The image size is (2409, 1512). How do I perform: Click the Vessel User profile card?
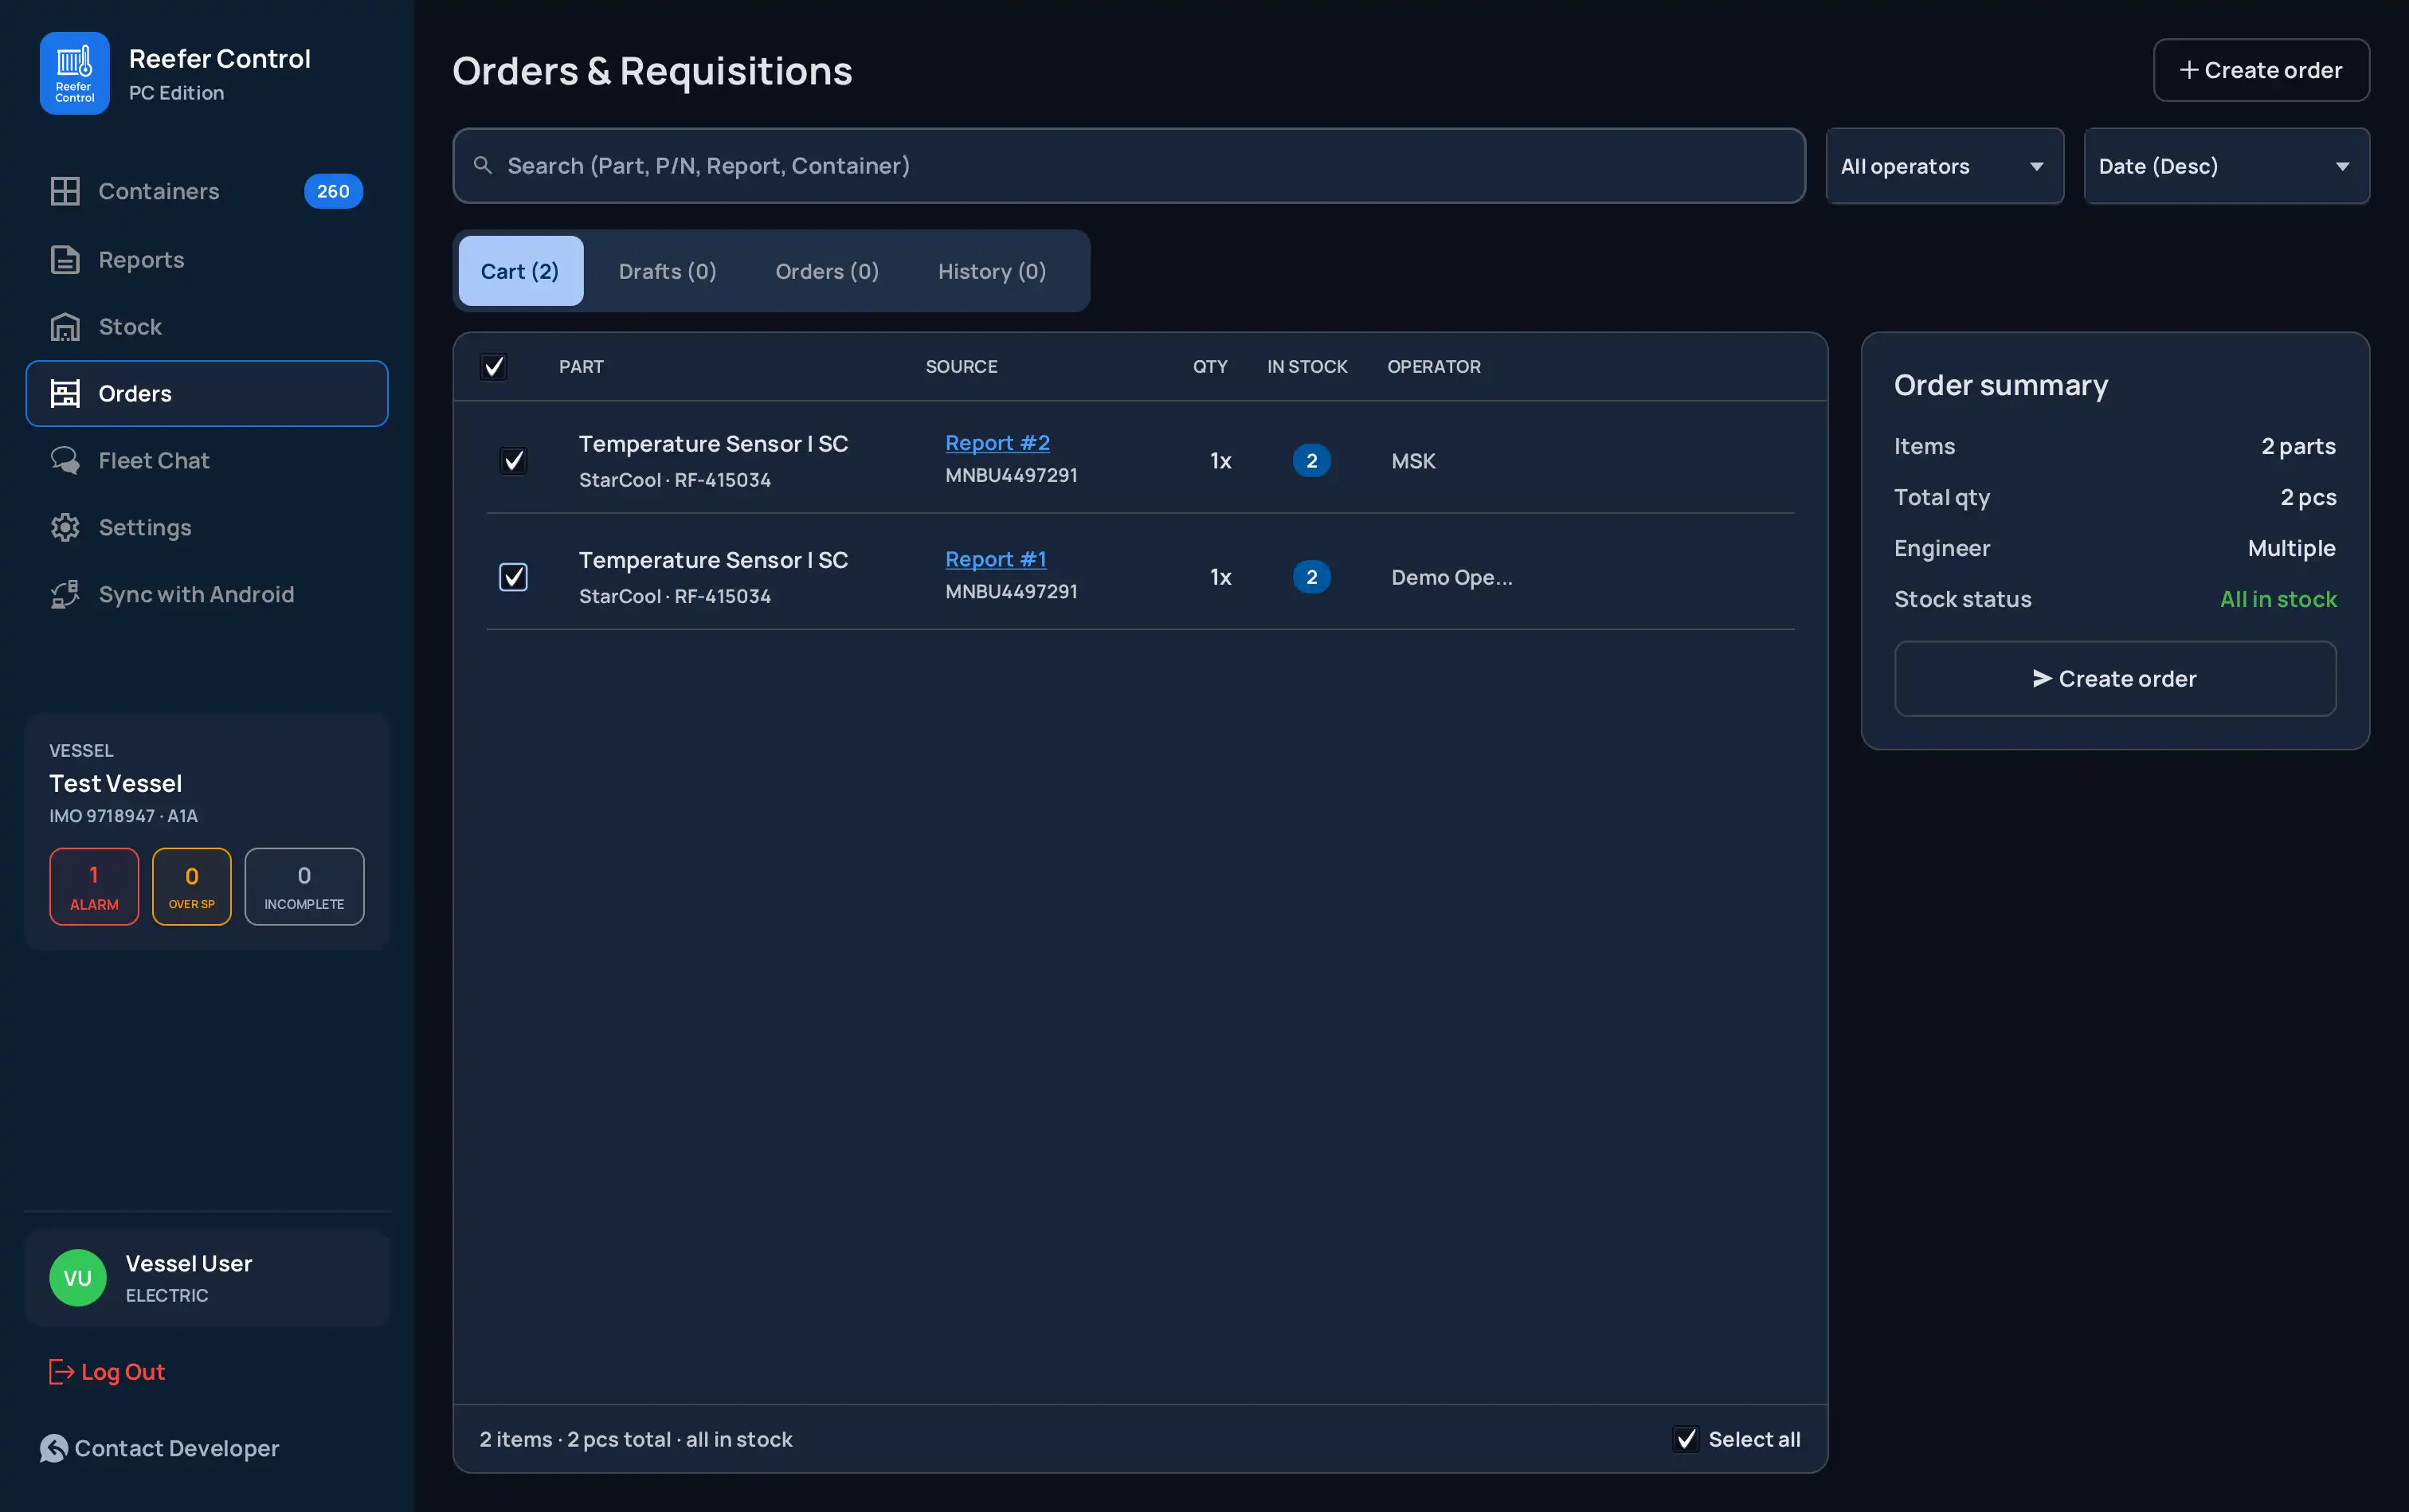point(207,1278)
